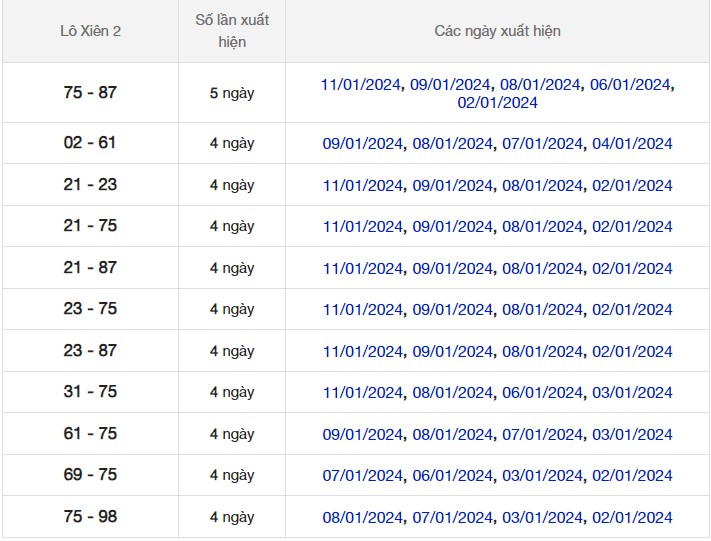Screen dimensions: 711x541
Task: Click 08/01/2024 in the 21 - 75 row
Action: tap(542, 227)
